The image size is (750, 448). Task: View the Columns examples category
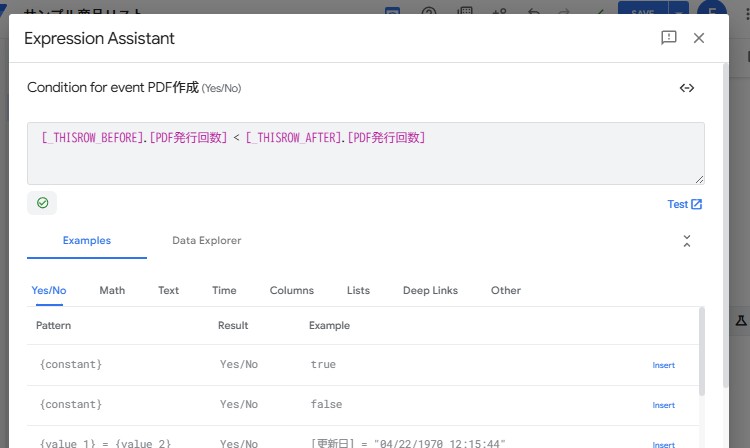(291, 291)
